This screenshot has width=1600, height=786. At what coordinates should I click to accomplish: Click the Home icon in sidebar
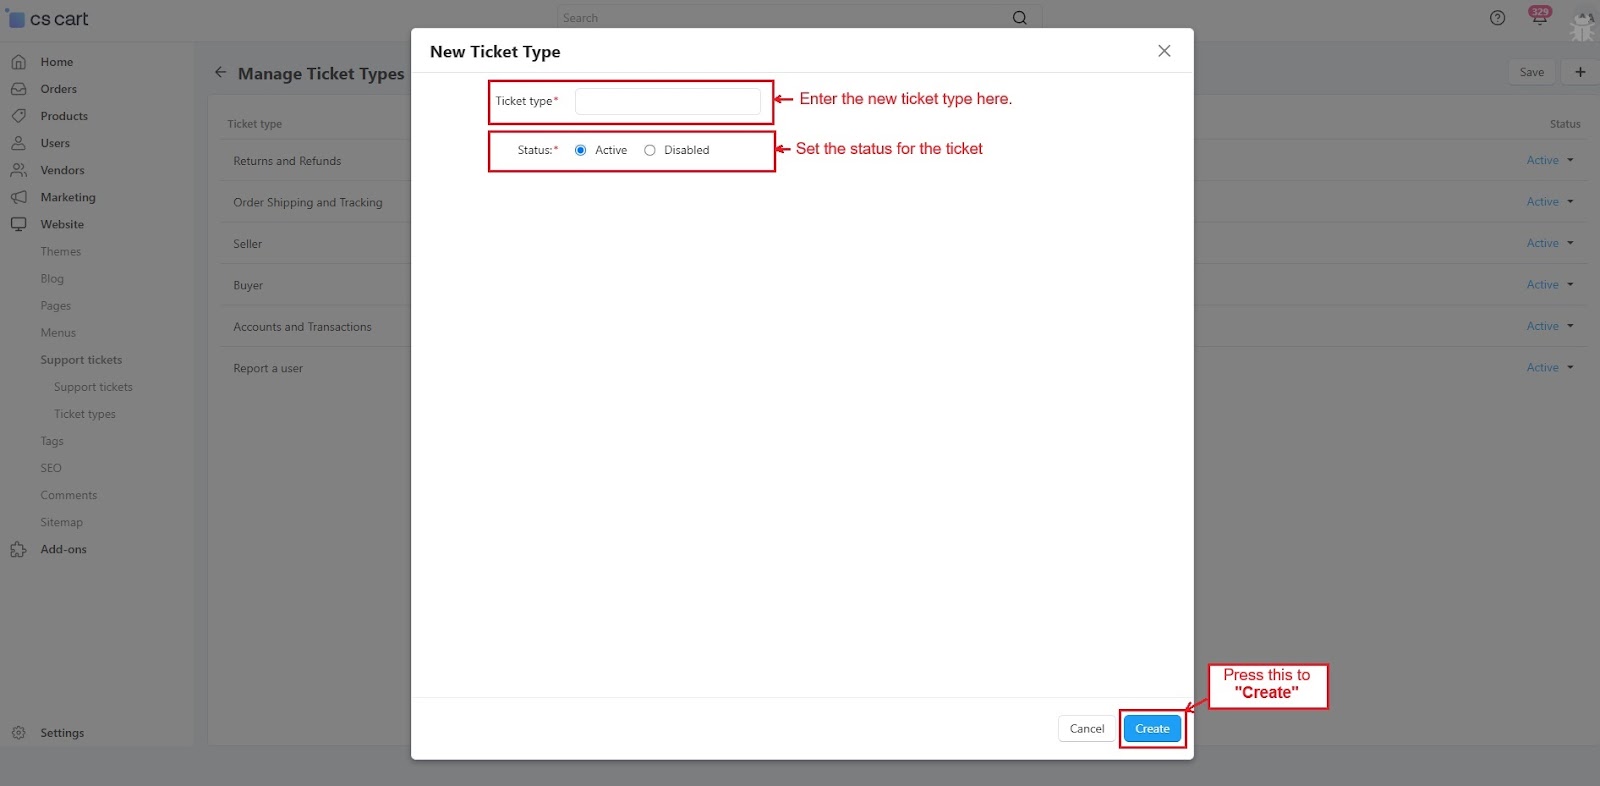(x=18, y=62)
